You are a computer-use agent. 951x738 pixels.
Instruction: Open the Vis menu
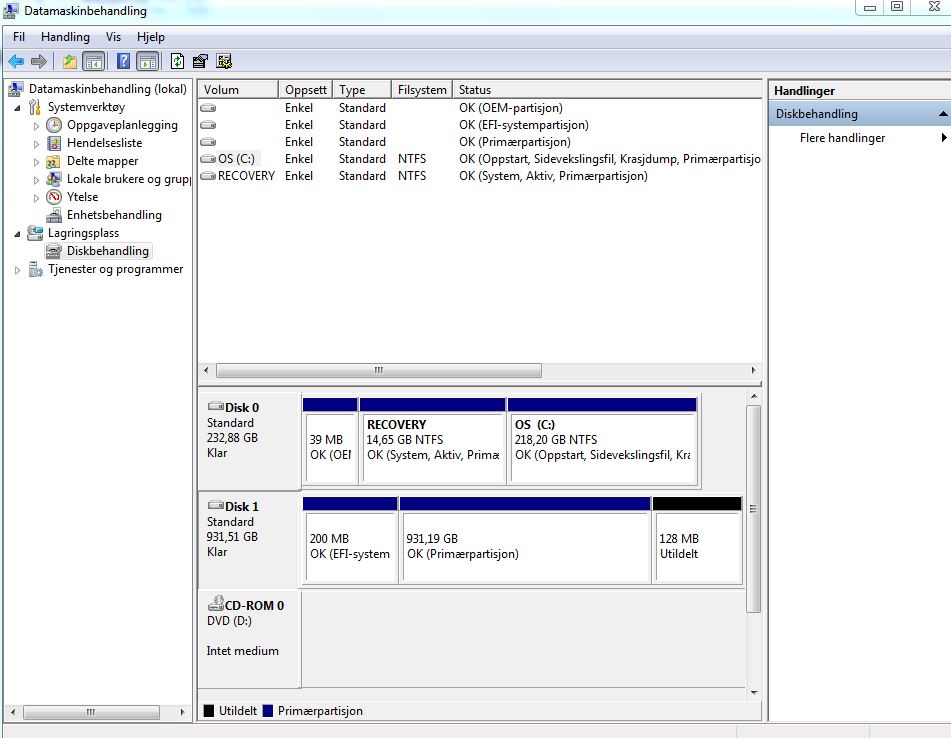[113, 37]
